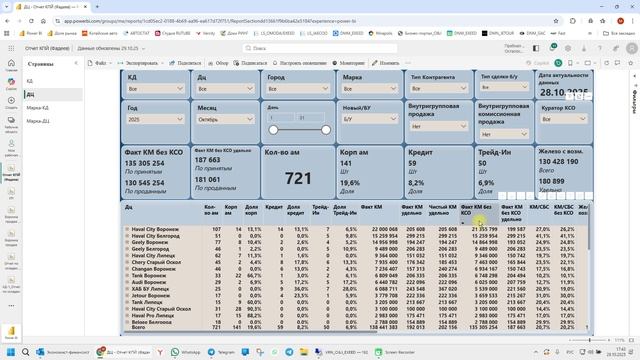Open the Город slicer dropdown
The height and width of the screenshot is (360, 640).
click(298, 89)
